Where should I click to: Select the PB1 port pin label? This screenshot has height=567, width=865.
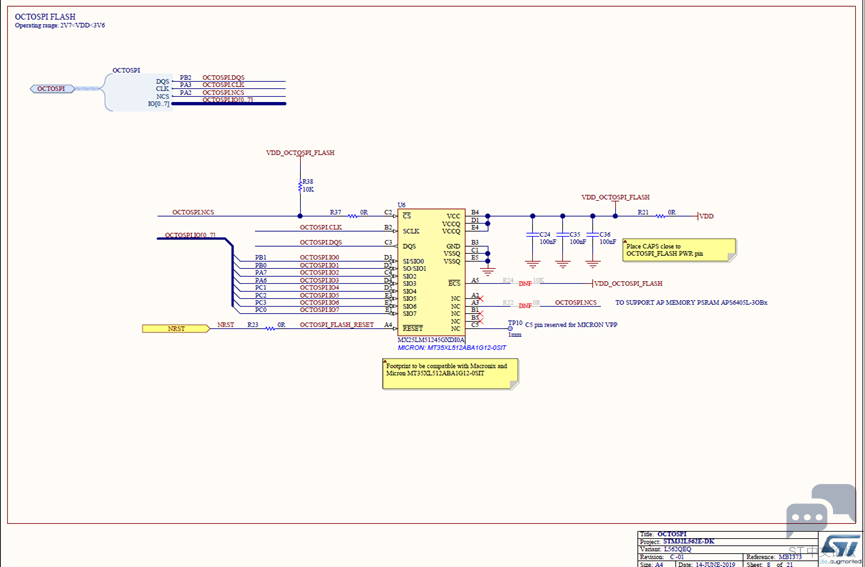[x=261, y=258]
